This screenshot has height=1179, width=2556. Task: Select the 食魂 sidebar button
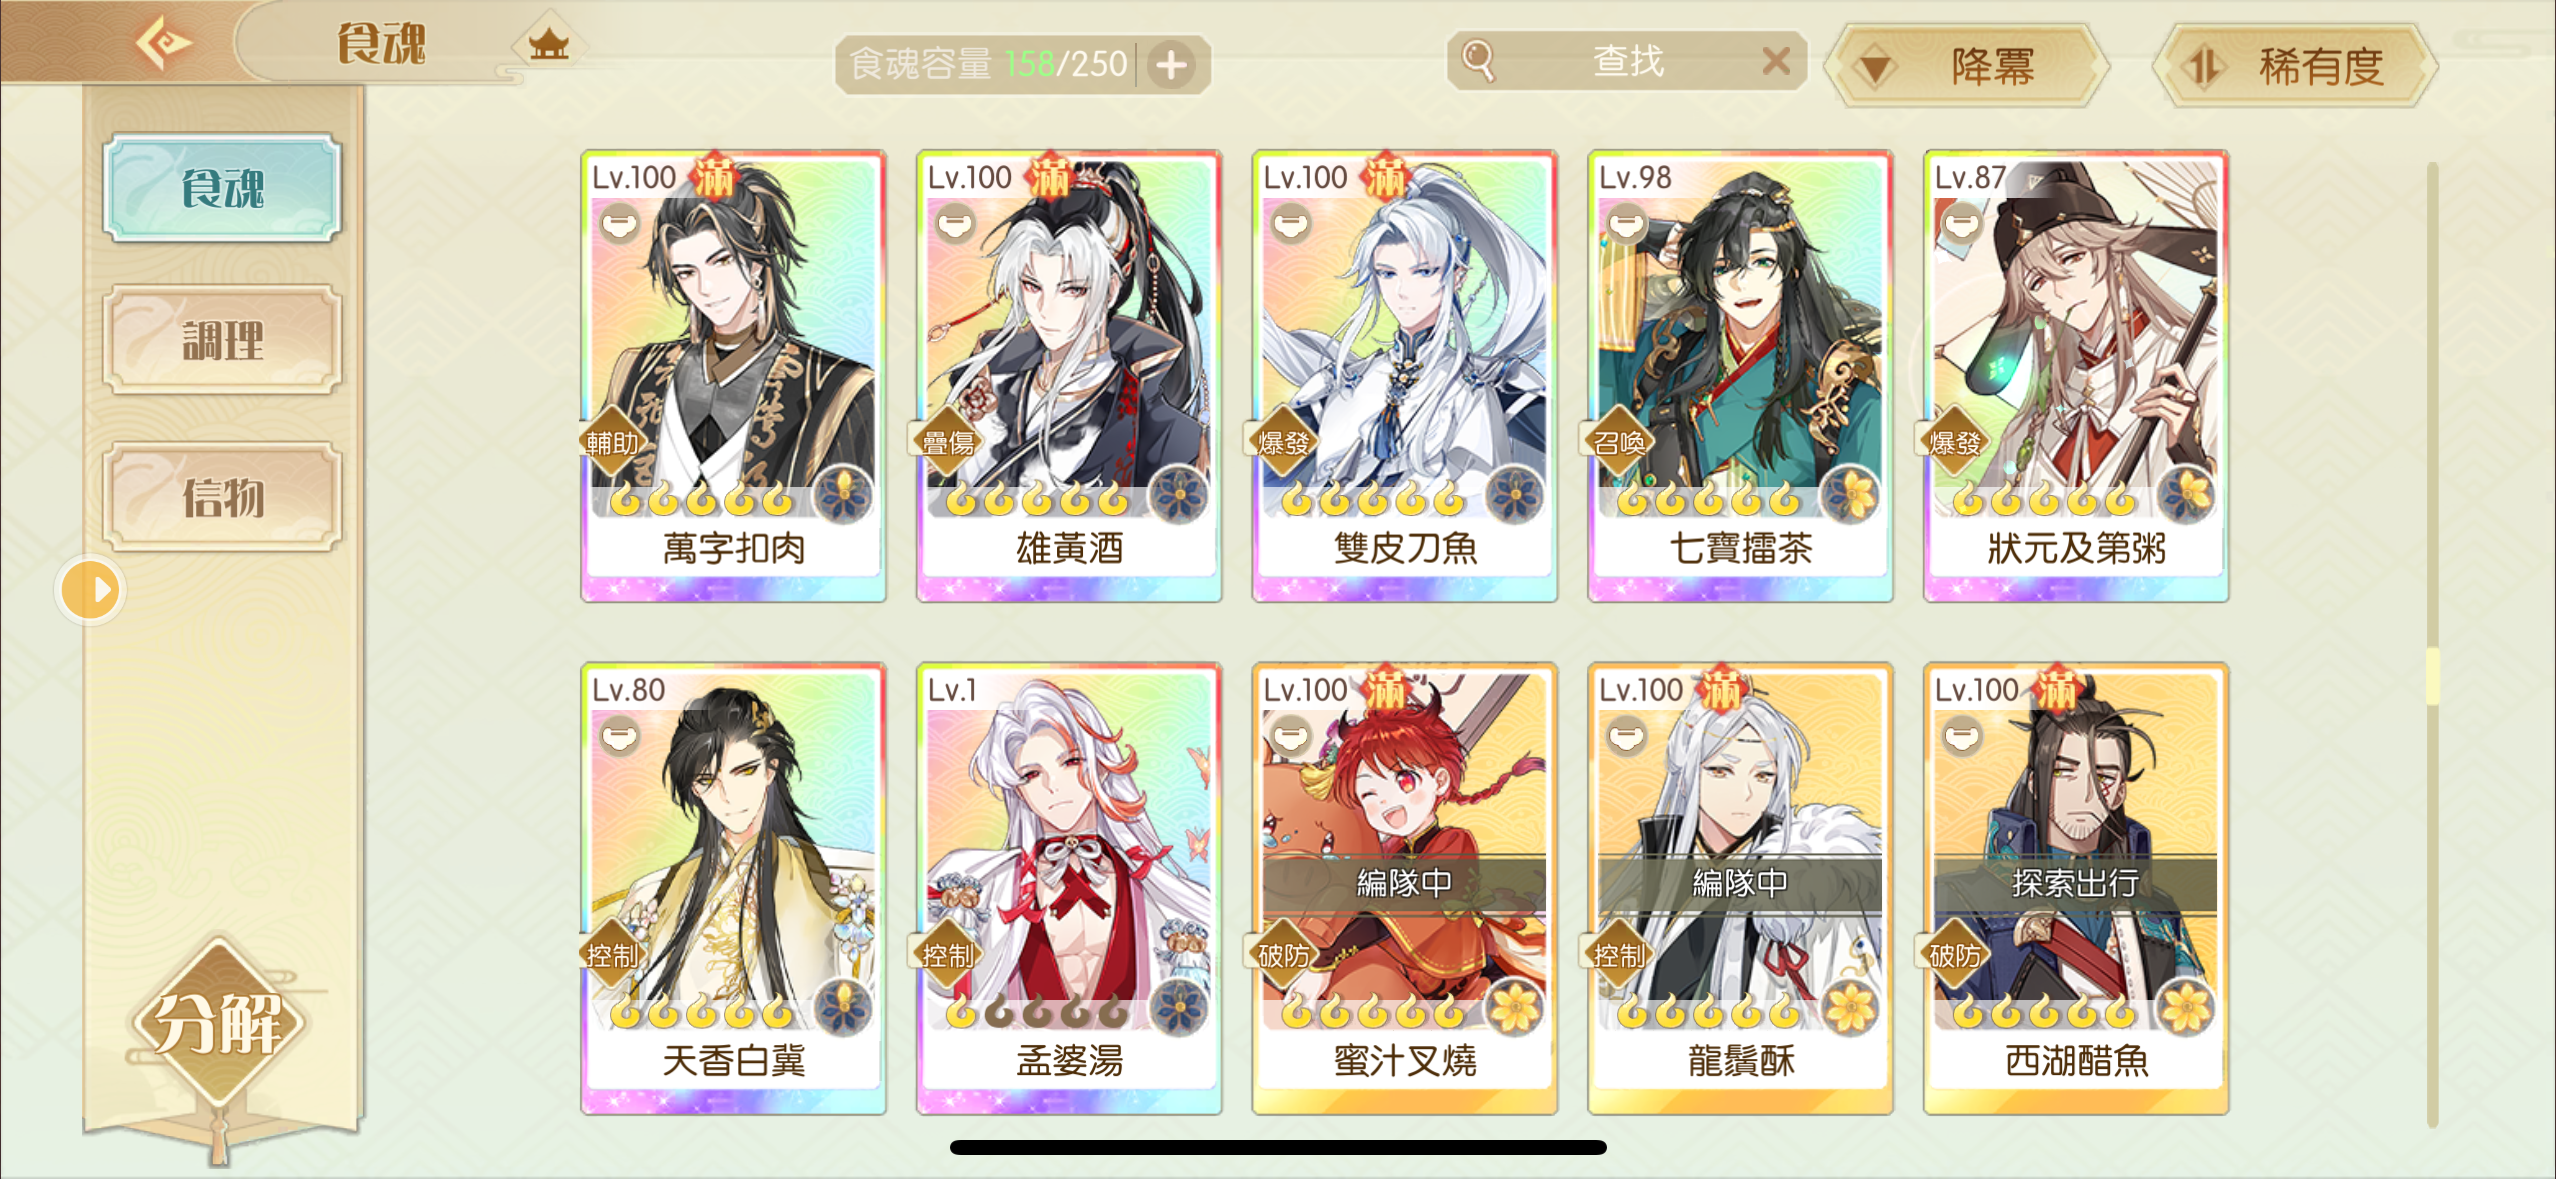pos(222,188)
